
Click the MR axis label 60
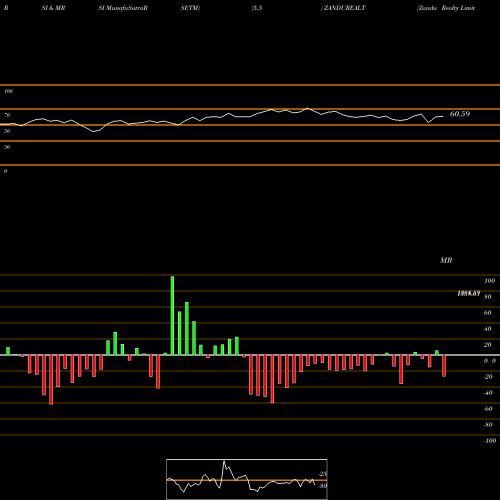tap(488, 313)
